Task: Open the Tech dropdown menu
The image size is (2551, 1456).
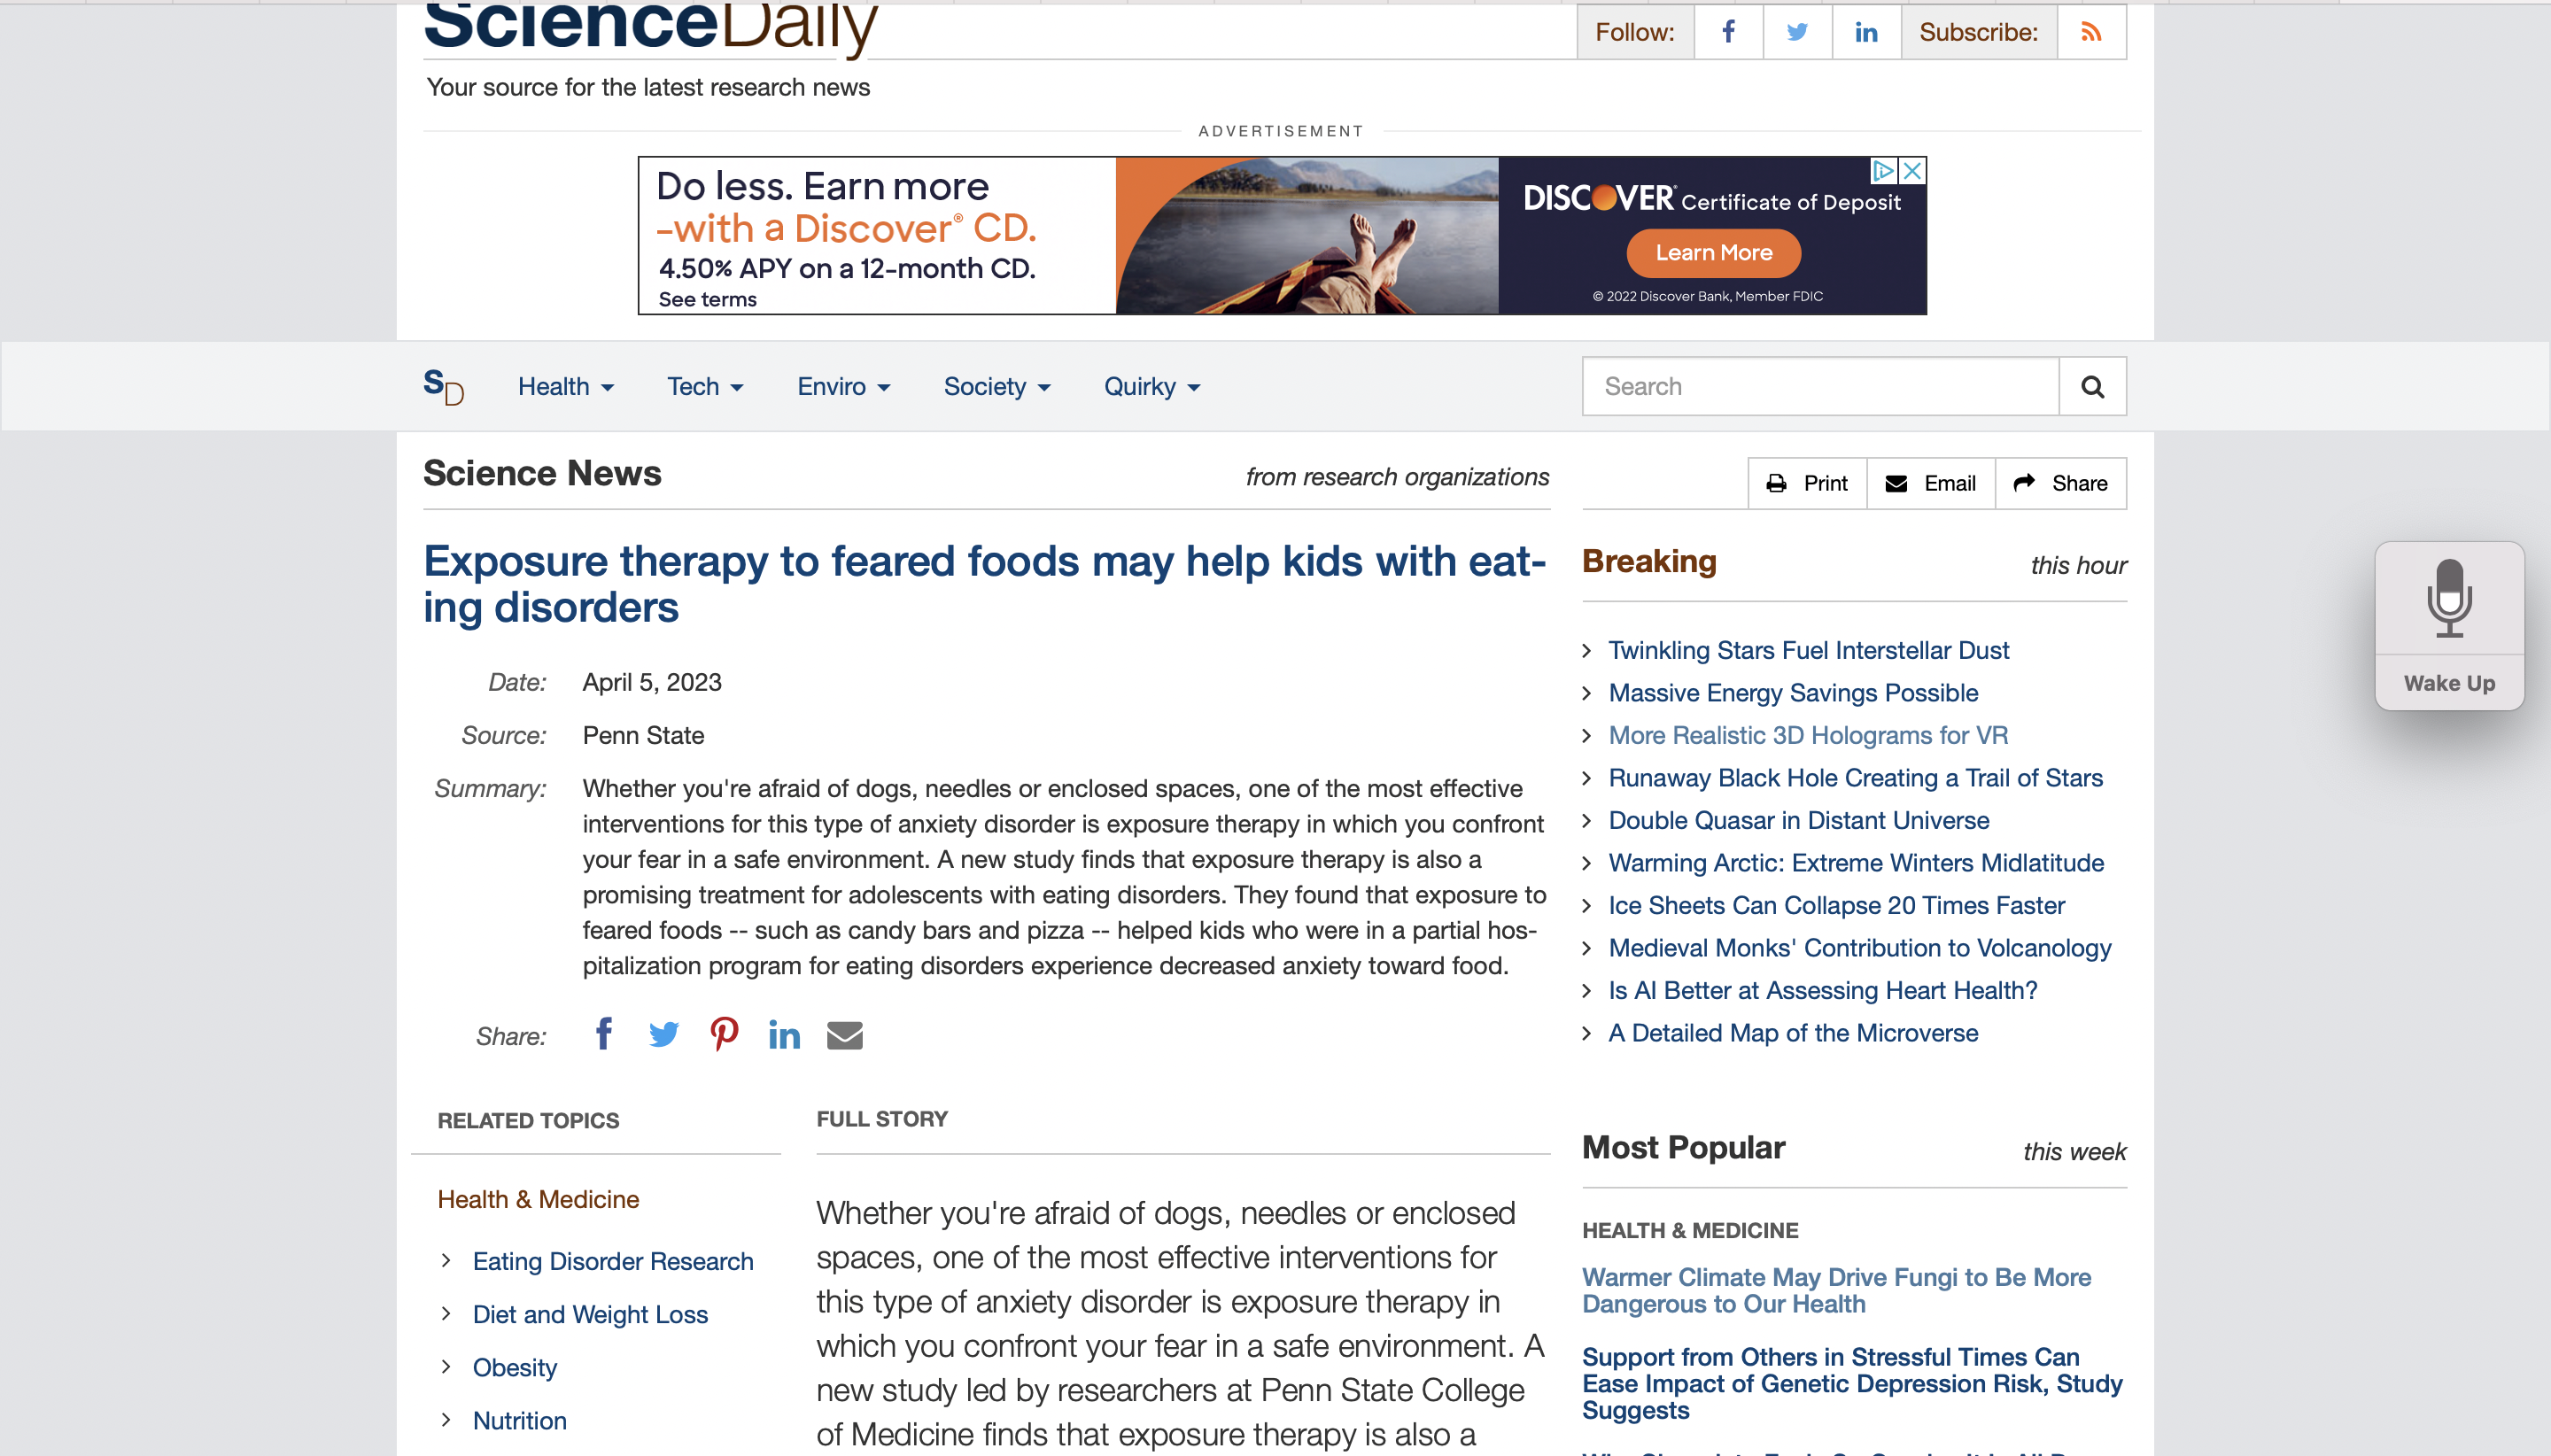Action: pyautogui.click(x=705, y=386)
